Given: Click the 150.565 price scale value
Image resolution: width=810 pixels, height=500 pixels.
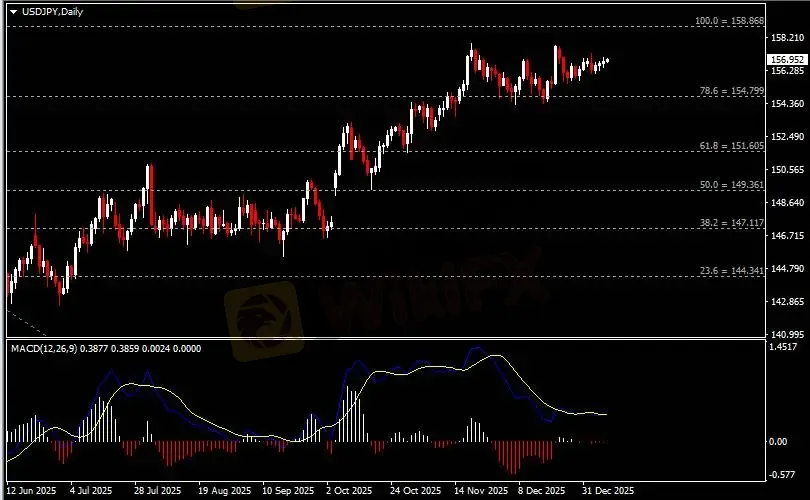Looking at the screenshot, I should [787, 170].
